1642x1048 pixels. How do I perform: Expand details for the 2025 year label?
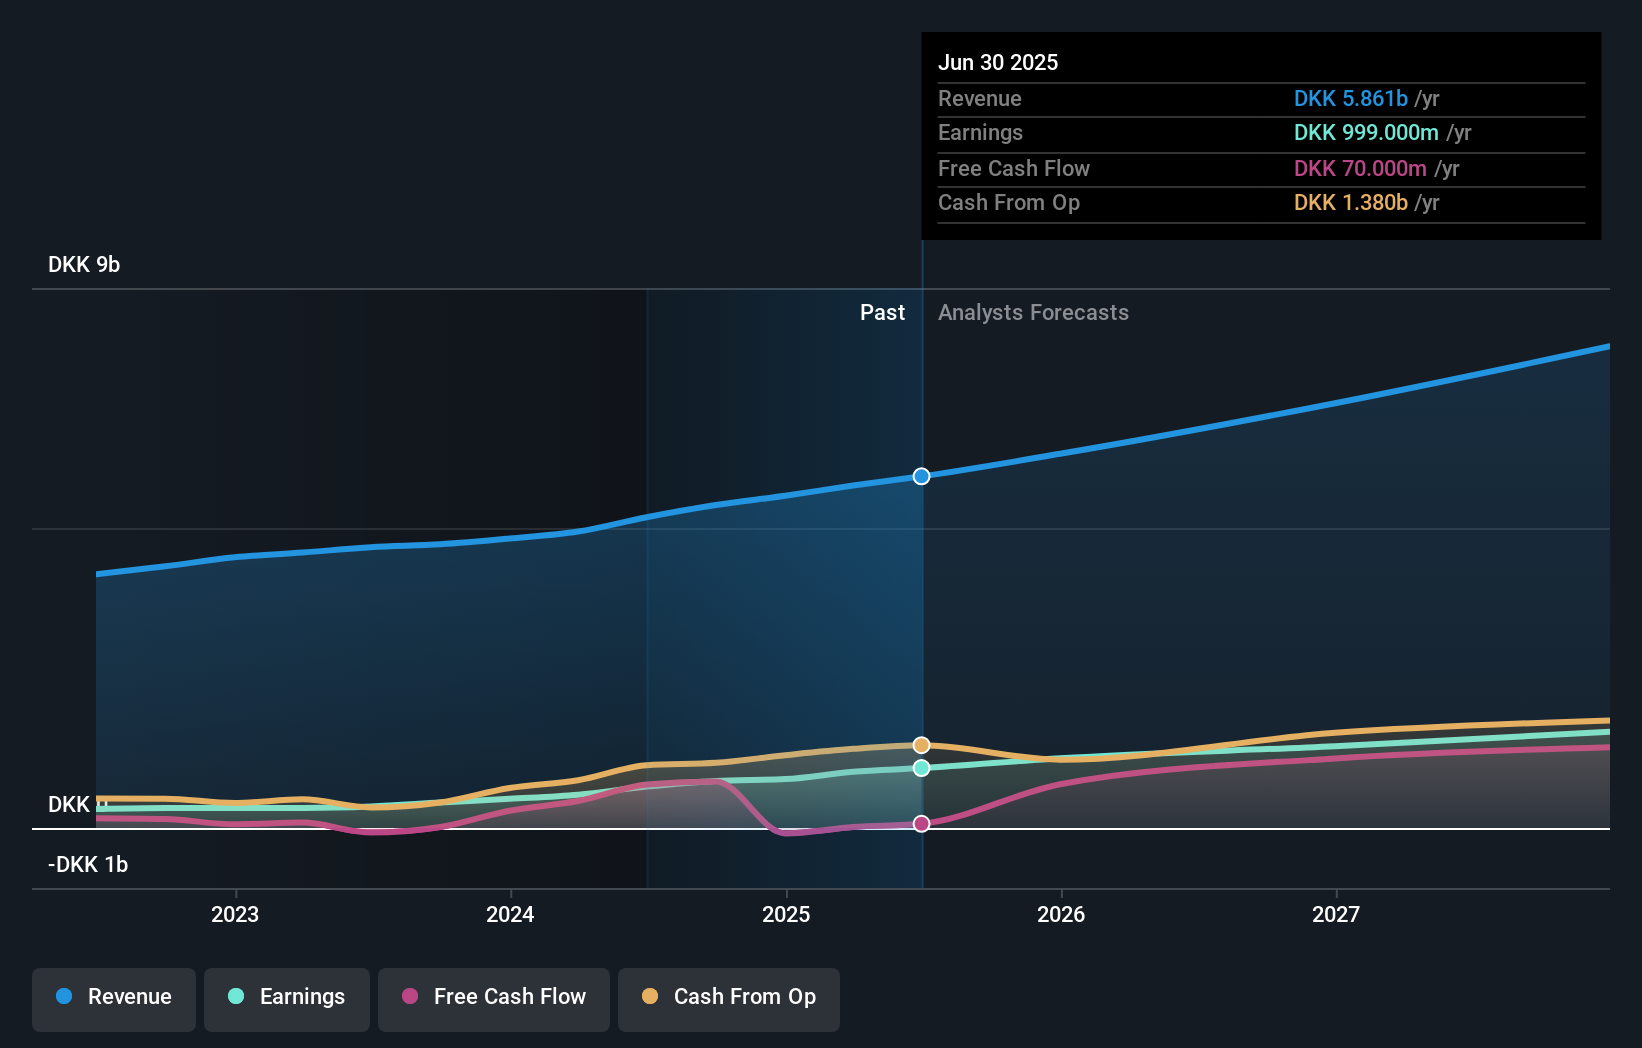pyautogui.click(x=787, y=913)
